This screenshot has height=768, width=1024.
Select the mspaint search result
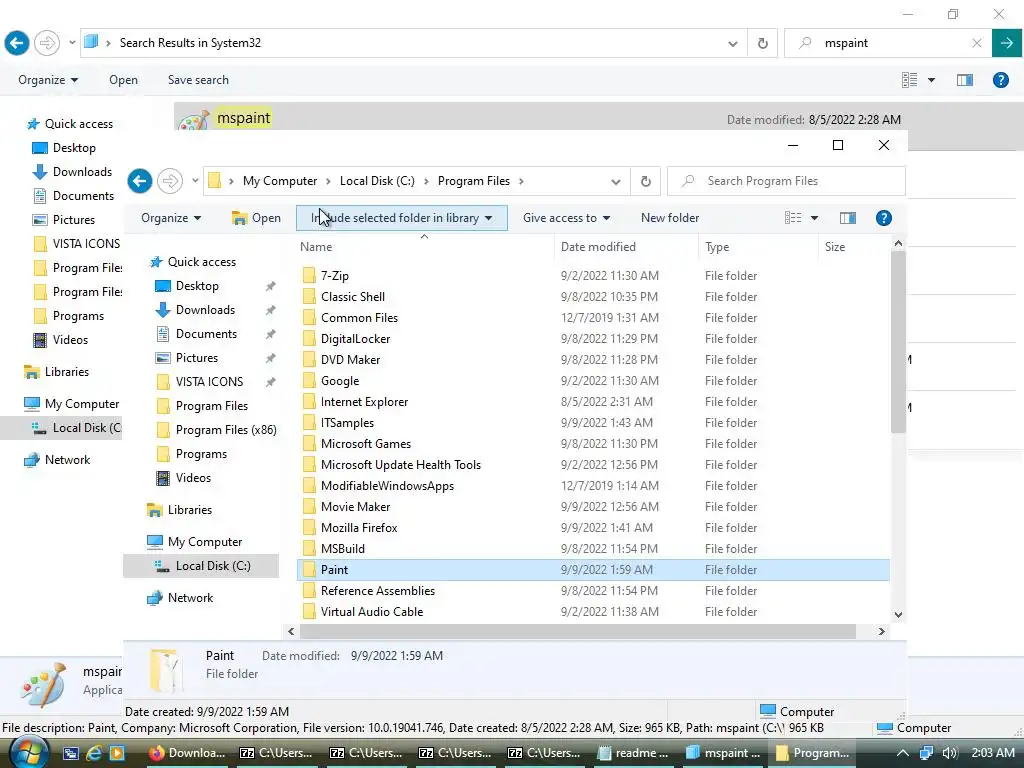[243, 118]
